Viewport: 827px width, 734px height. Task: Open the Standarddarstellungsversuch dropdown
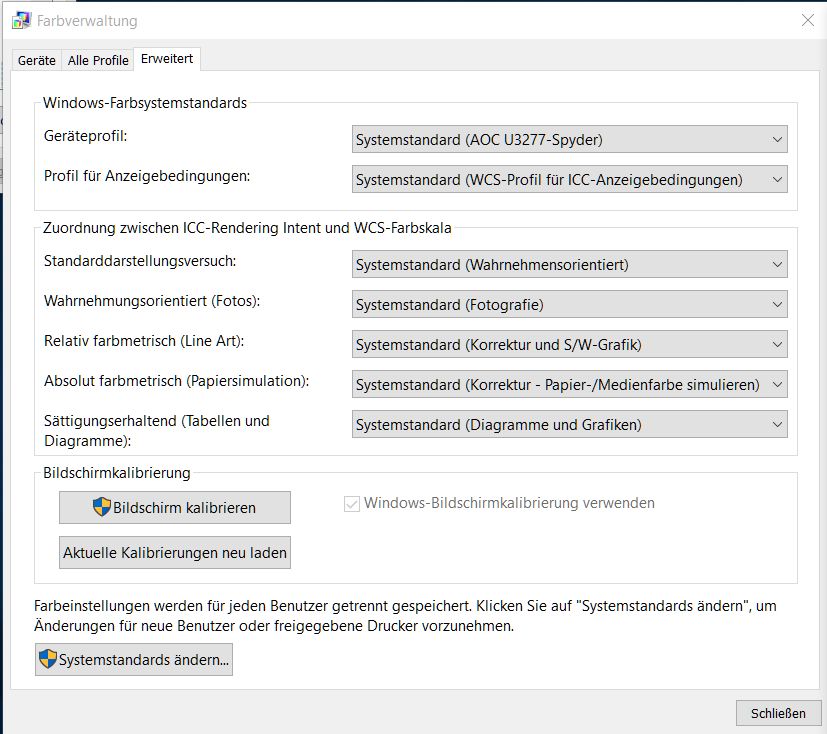[569, 265]
